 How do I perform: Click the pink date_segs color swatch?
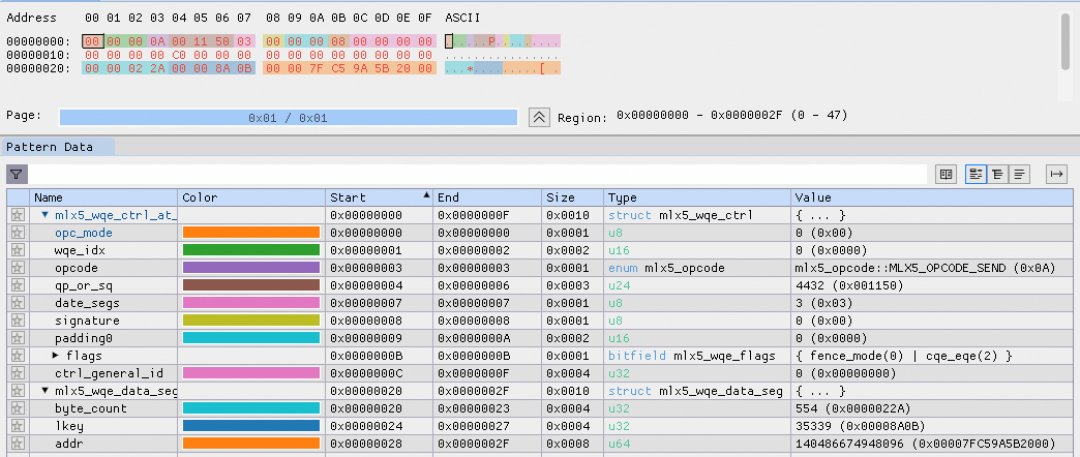251,303
